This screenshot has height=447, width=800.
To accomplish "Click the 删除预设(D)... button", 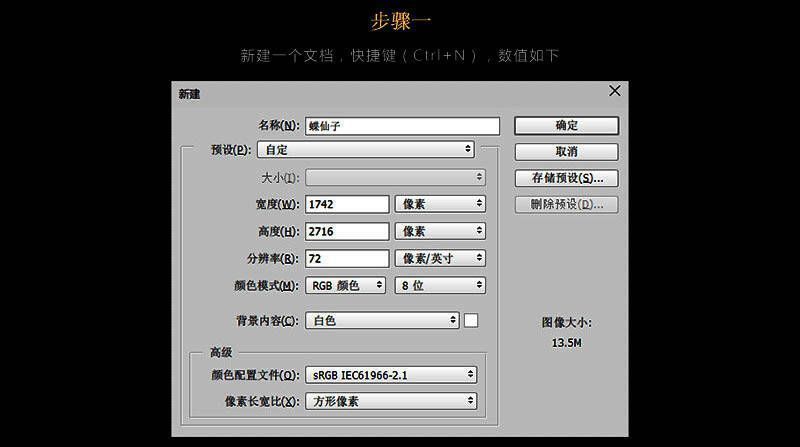I will click(566, 204).
